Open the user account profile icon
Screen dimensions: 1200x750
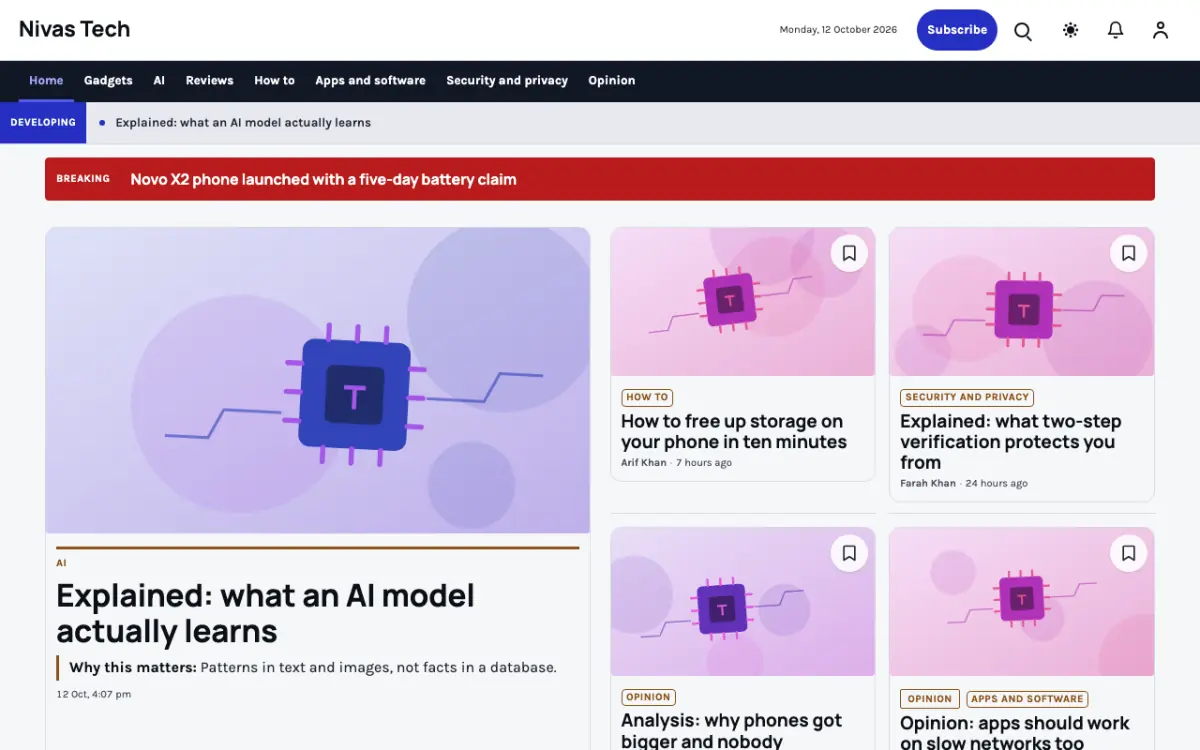pos(1160,30)
